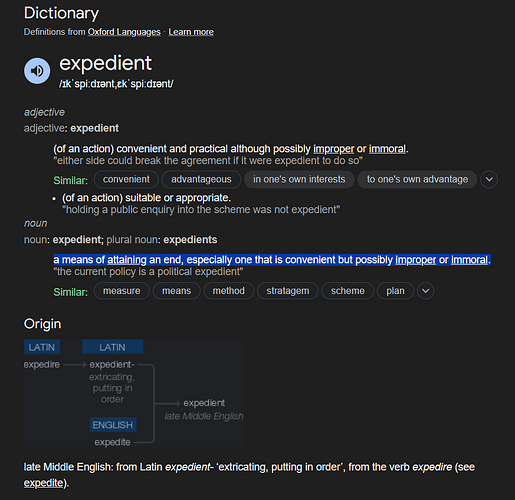This screenshot has width=515, height=500.
Task: Select the 'scheme' synonym chip
Action: 348,291
